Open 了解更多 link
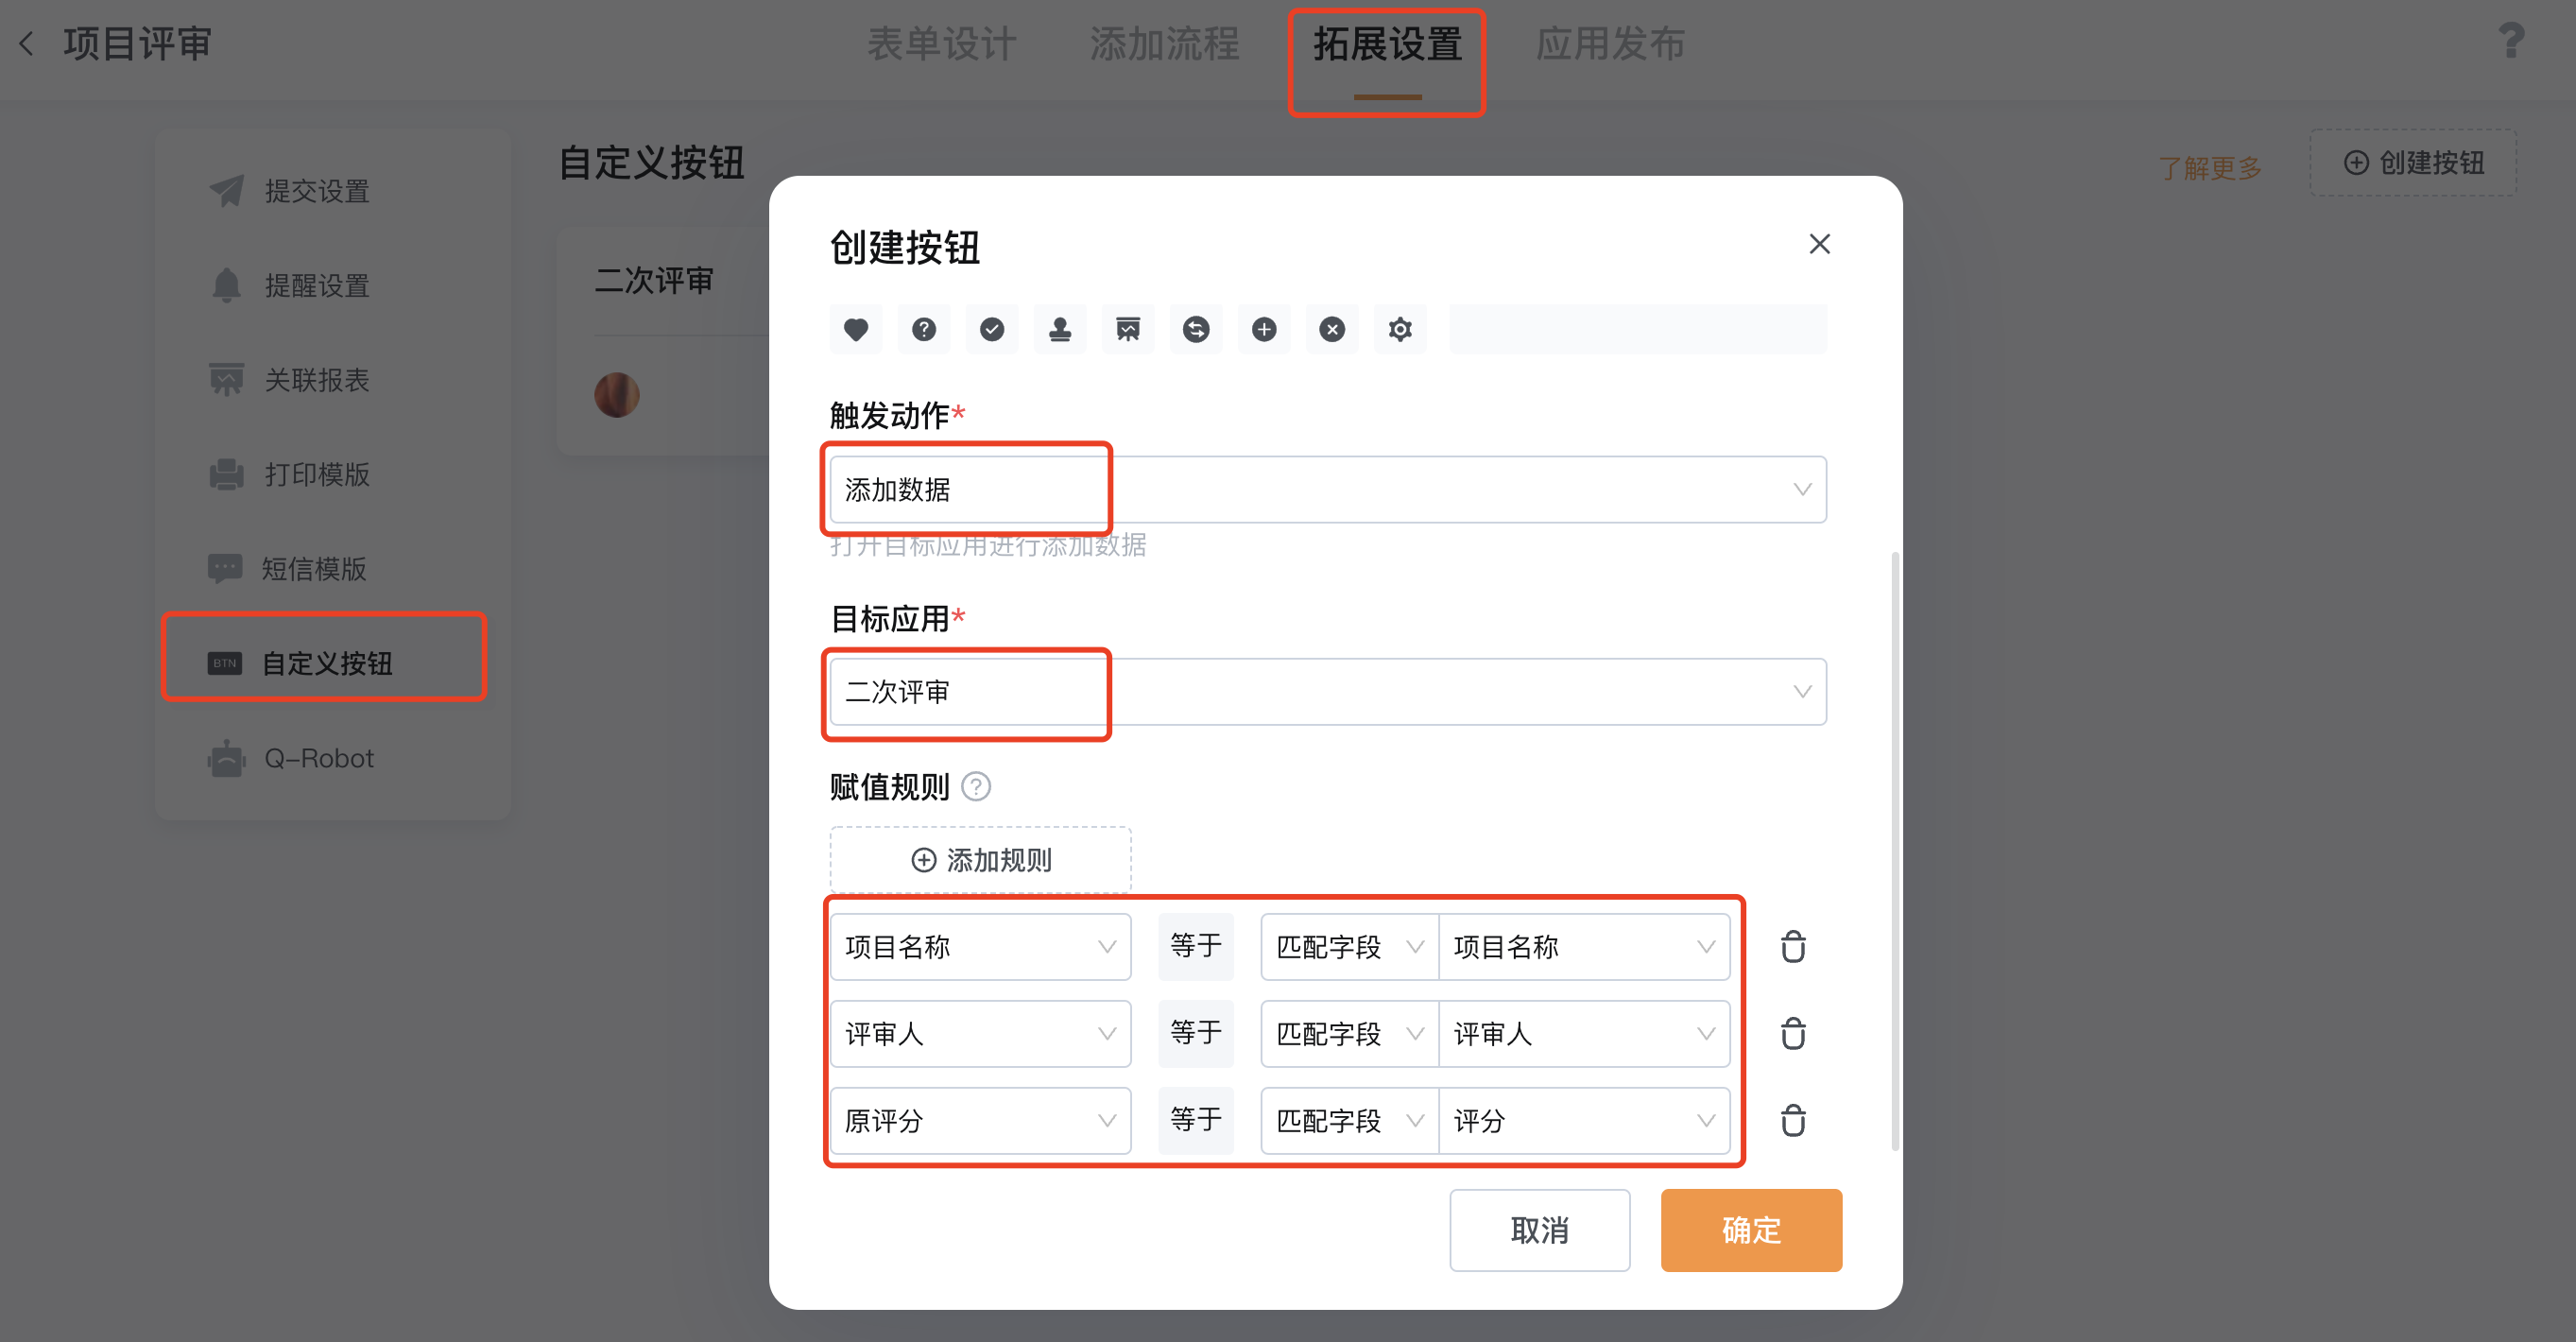Screen dimensions: 2576x1342 coord(2210,167)
